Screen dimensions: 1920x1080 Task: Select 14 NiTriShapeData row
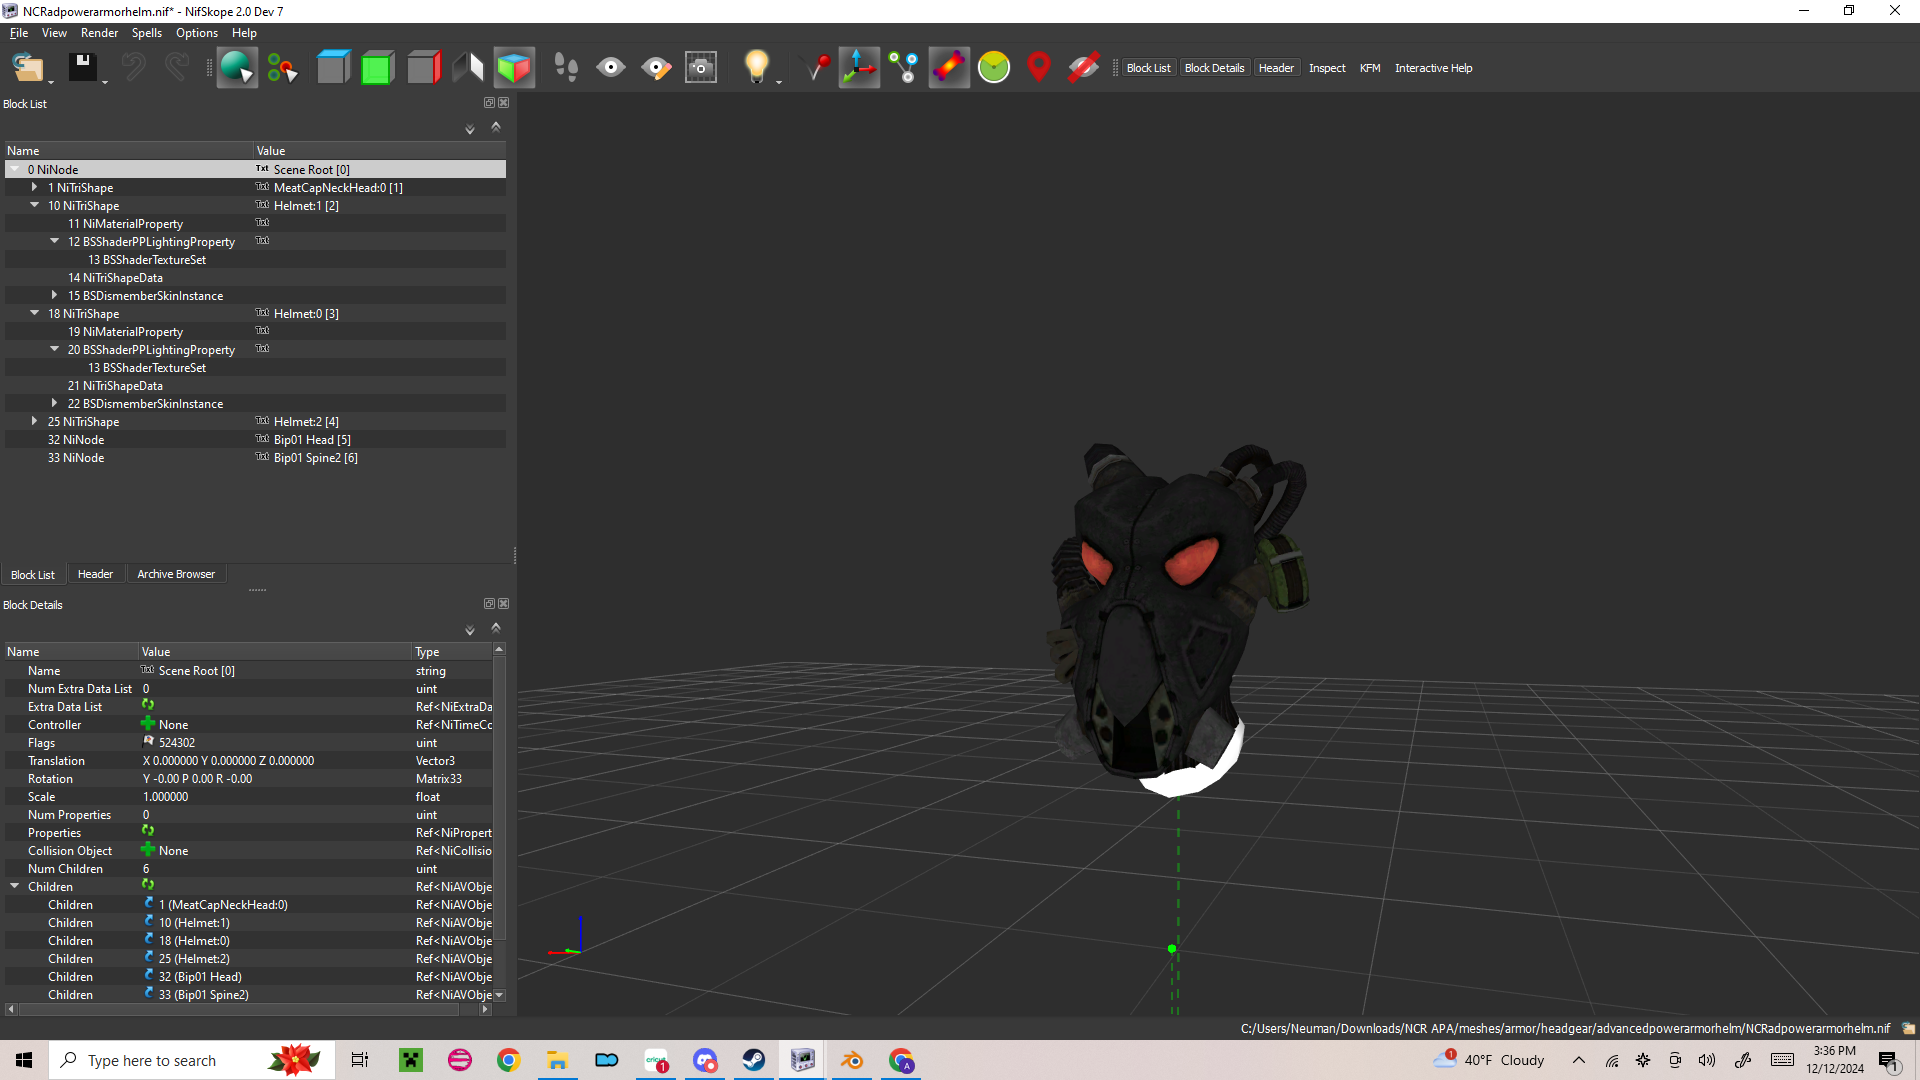coord(255,277)
